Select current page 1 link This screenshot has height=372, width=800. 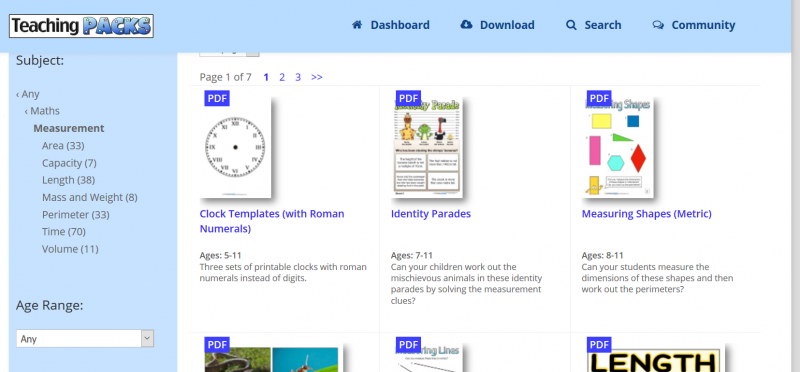[x=266, y=77]
